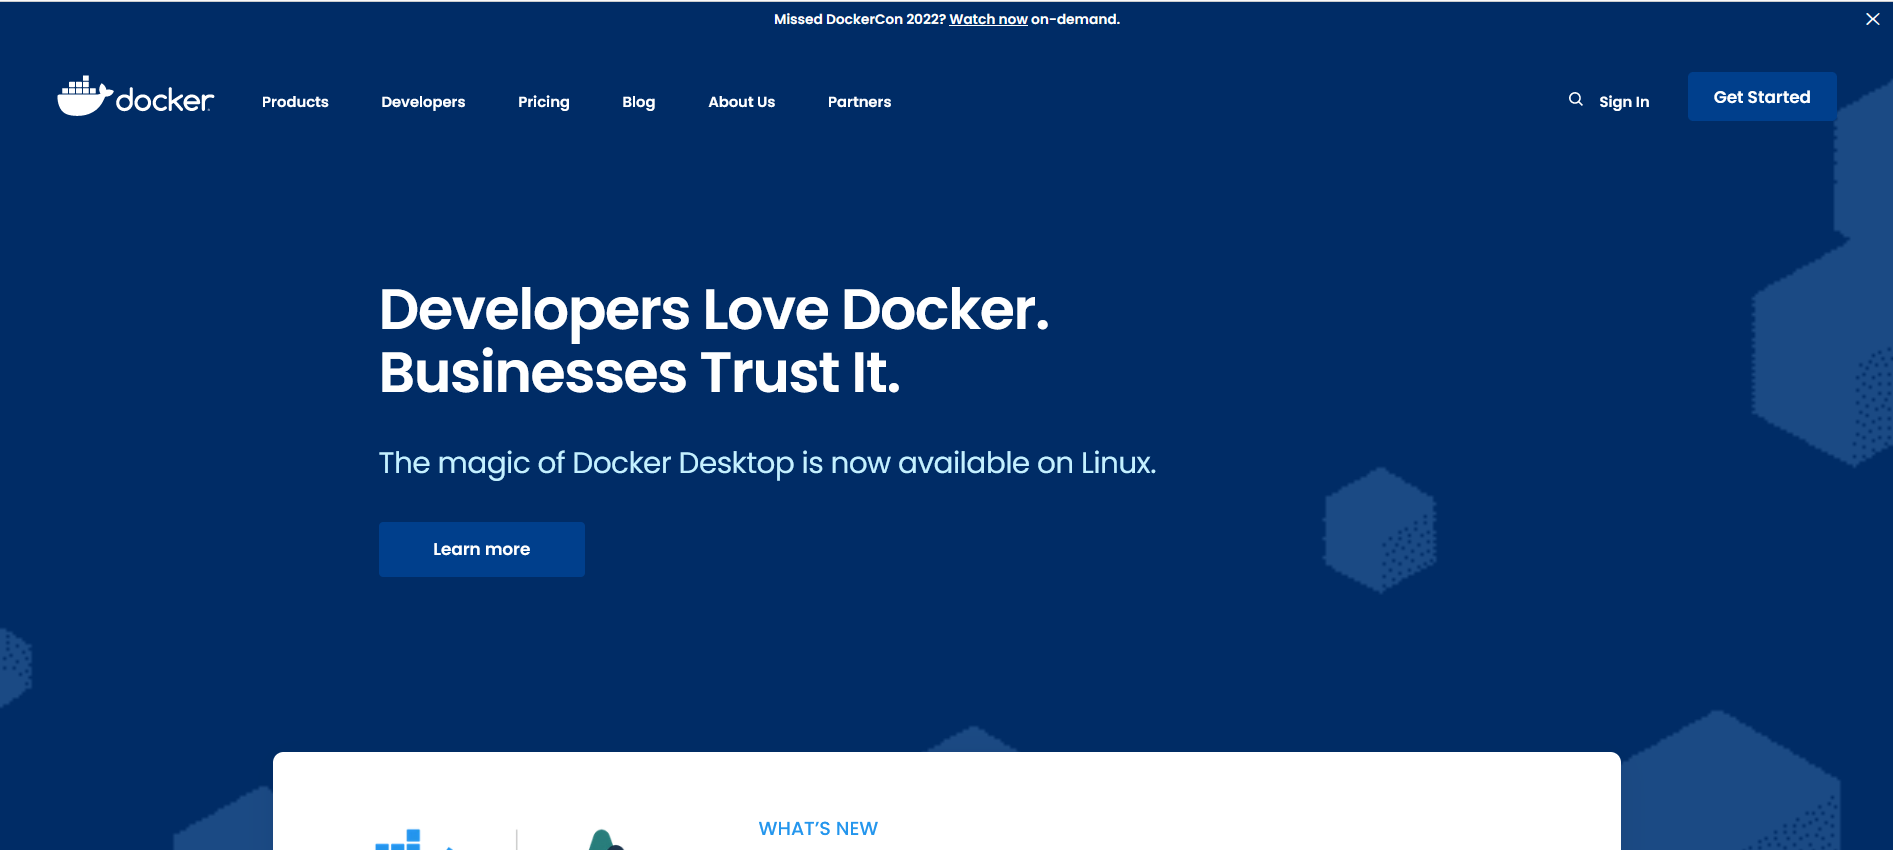
Task: Dismiss the DockerCon announcement banner
Action: click(x=1872, y=19)
